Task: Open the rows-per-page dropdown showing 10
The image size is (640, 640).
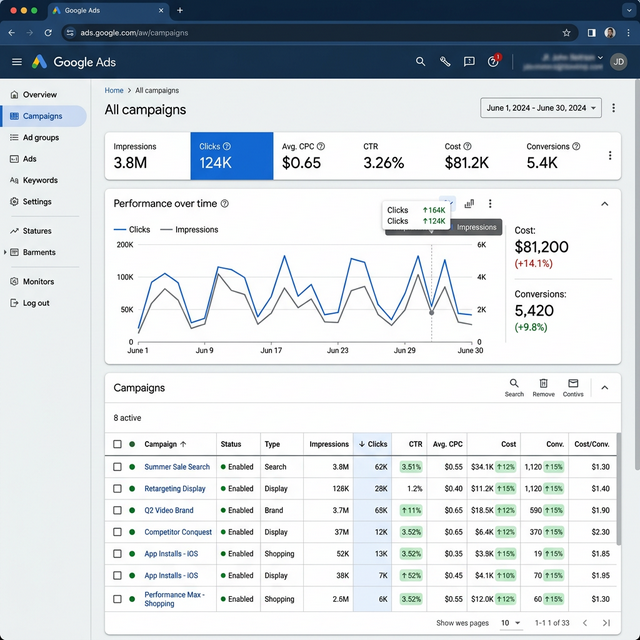Action: pyautogui.click(x=510, y=623)
